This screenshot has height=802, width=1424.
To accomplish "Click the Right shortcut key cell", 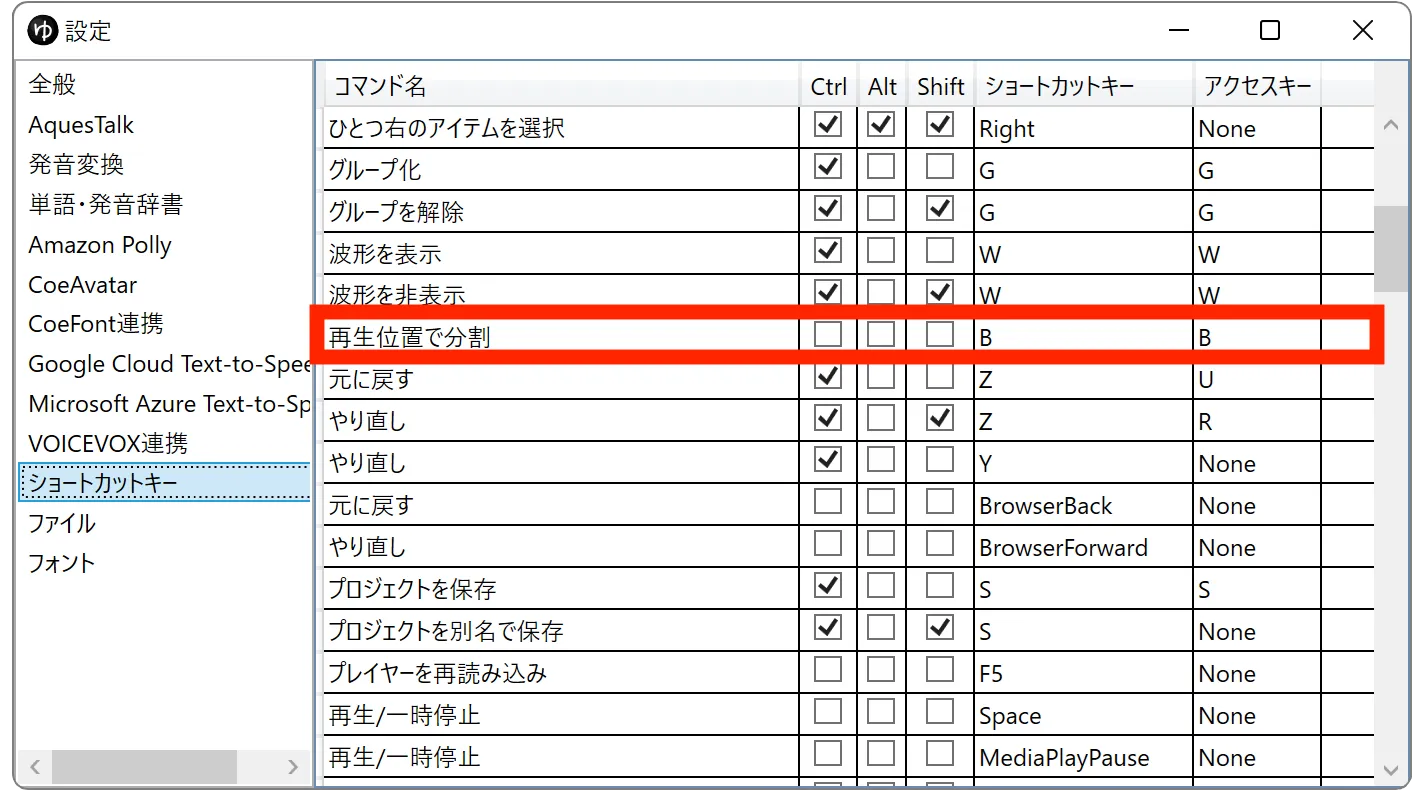I will [1084, 129].
